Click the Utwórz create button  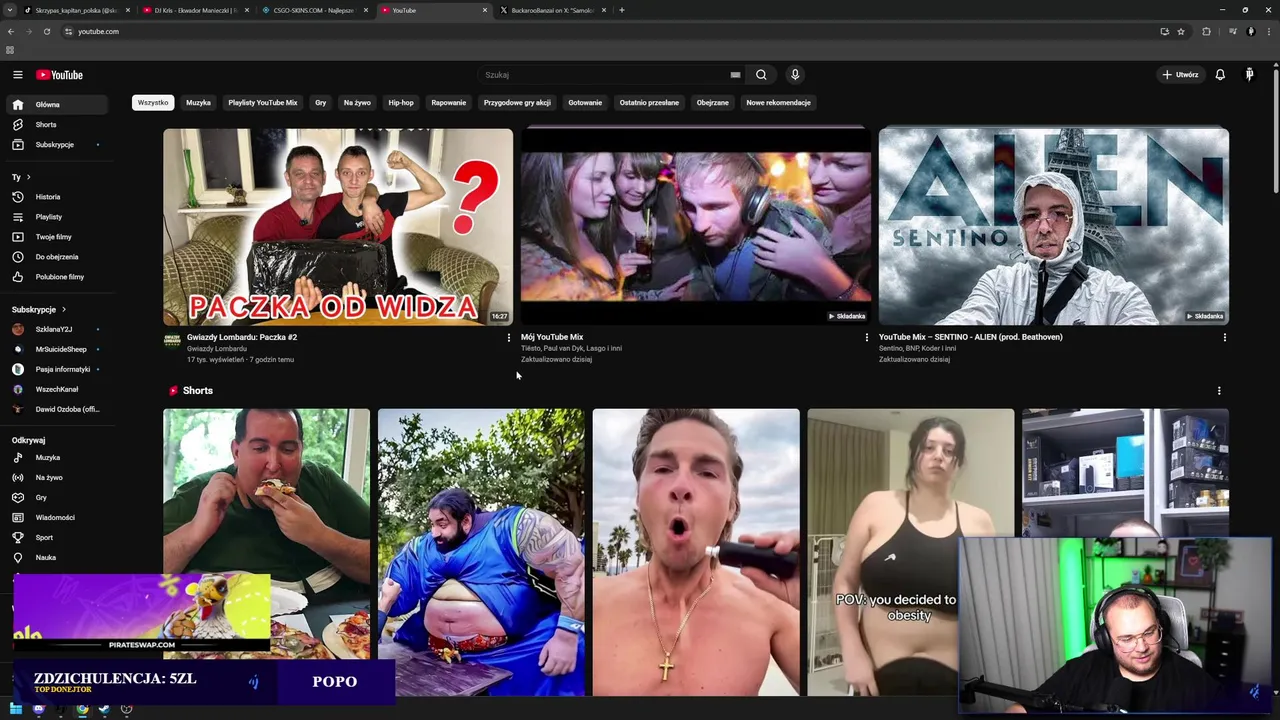1180,75
